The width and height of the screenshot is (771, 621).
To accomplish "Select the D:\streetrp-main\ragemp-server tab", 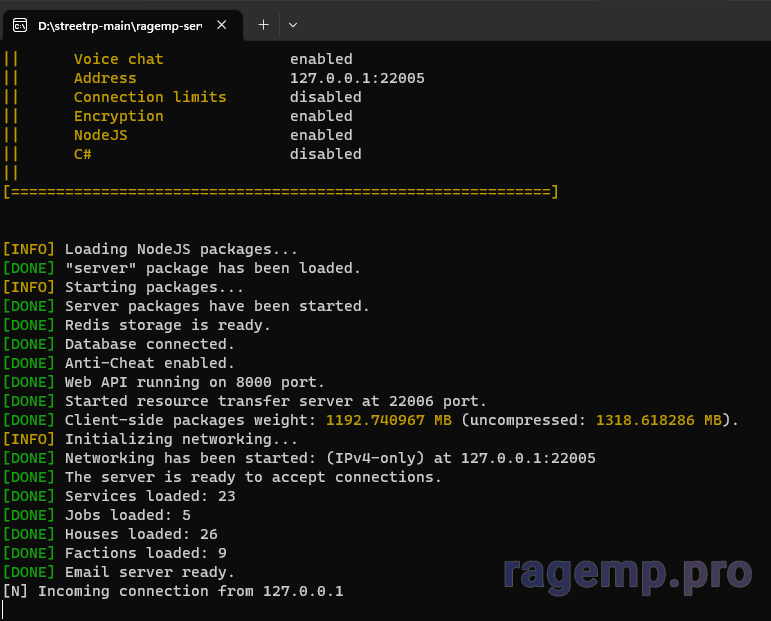I will (x=119, y=25).
